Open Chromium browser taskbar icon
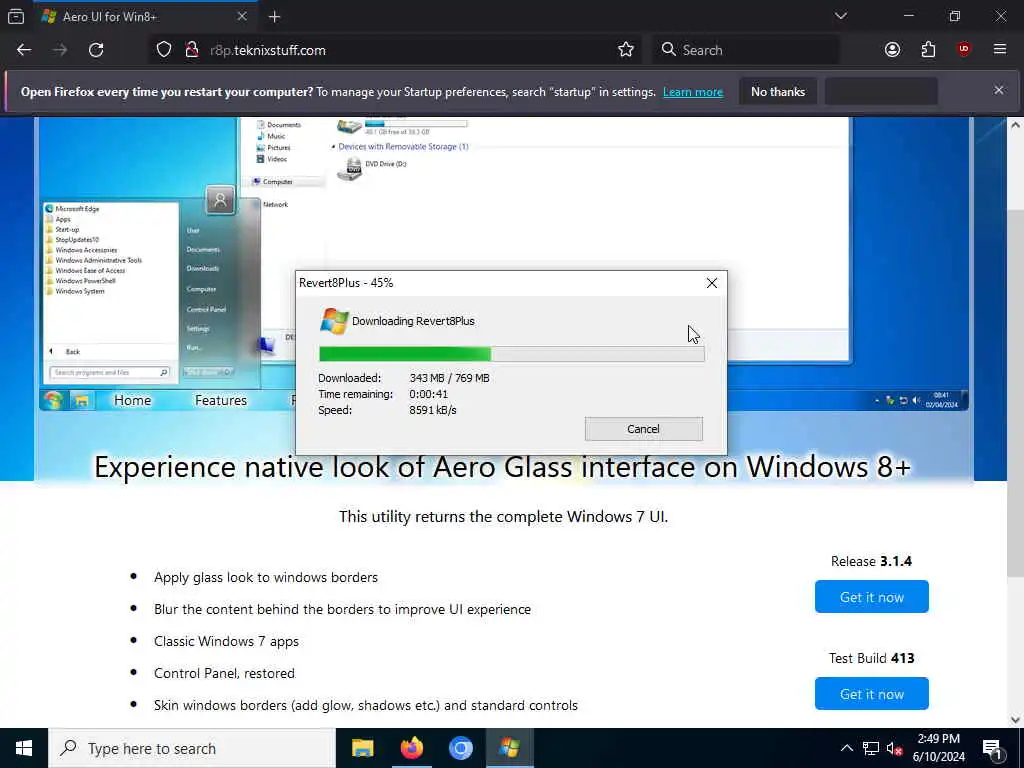 coord(460,748)
